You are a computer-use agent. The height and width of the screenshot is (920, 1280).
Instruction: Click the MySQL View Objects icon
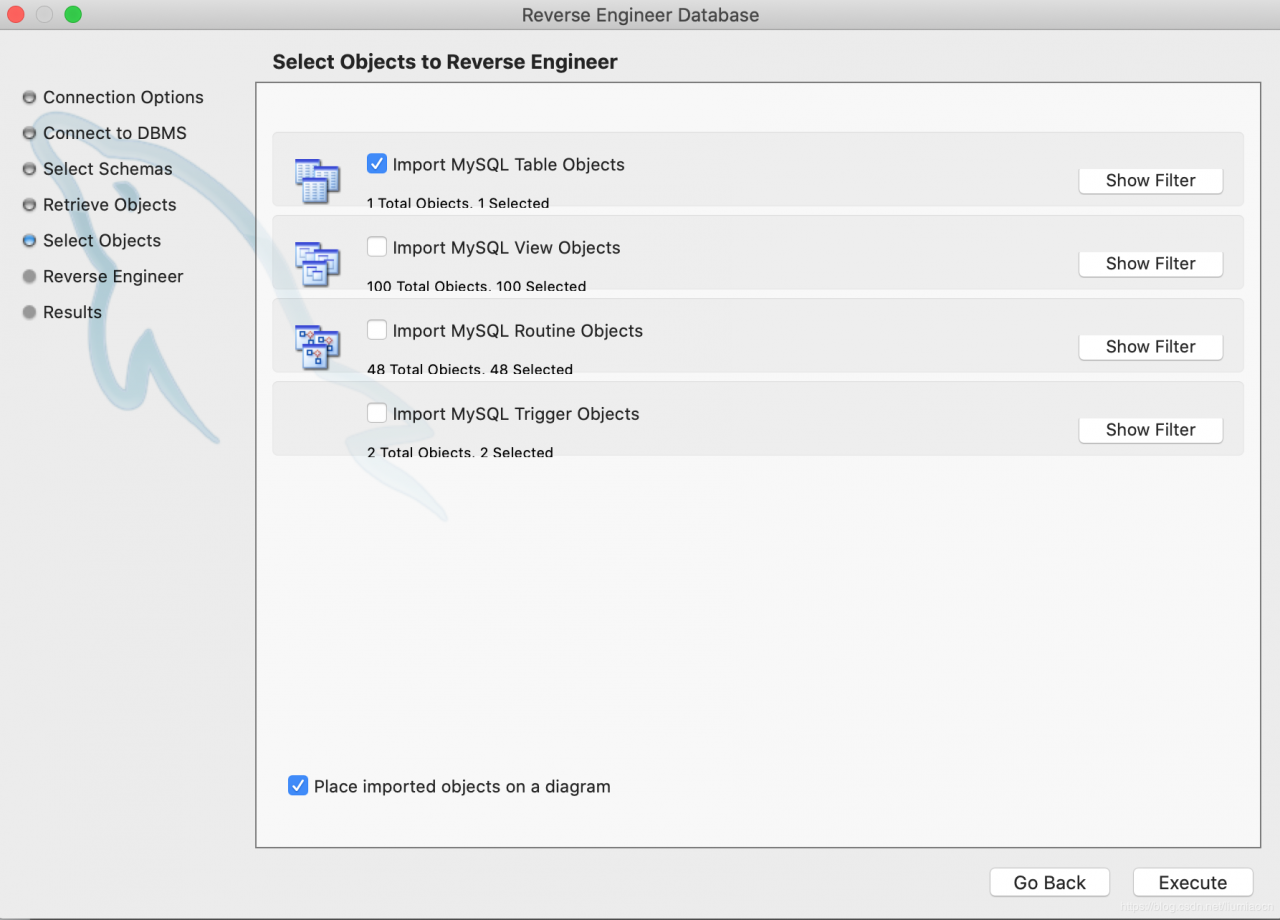click(x=317, y=263)
